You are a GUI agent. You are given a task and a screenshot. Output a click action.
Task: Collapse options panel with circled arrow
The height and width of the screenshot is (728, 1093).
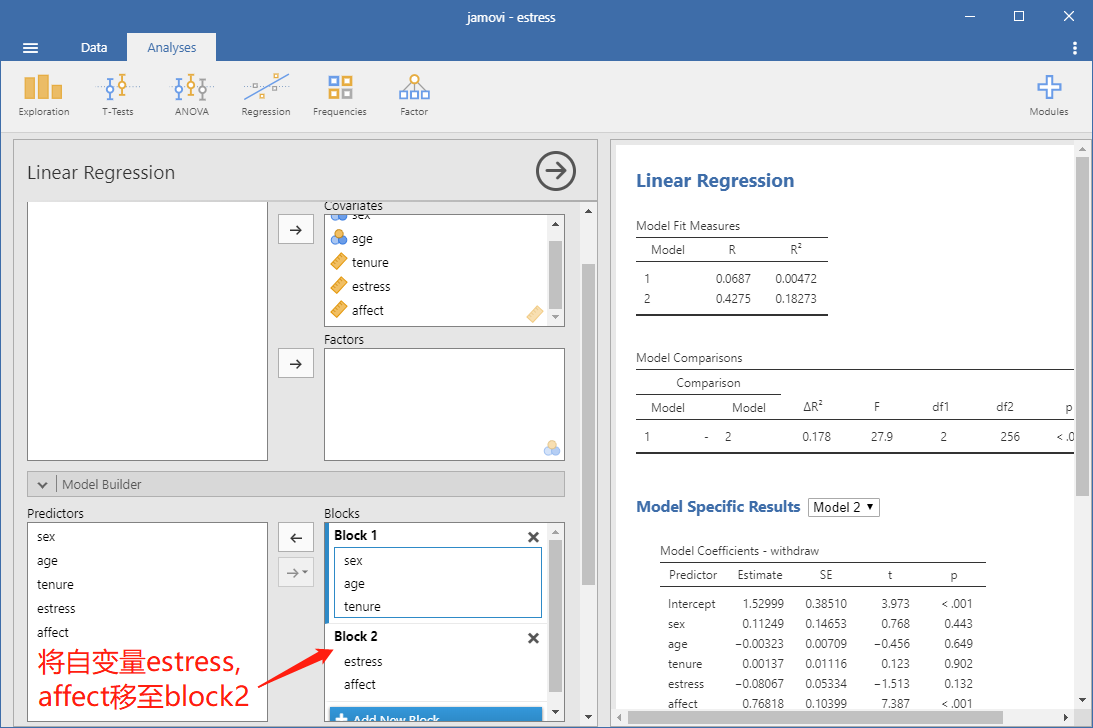556,171
